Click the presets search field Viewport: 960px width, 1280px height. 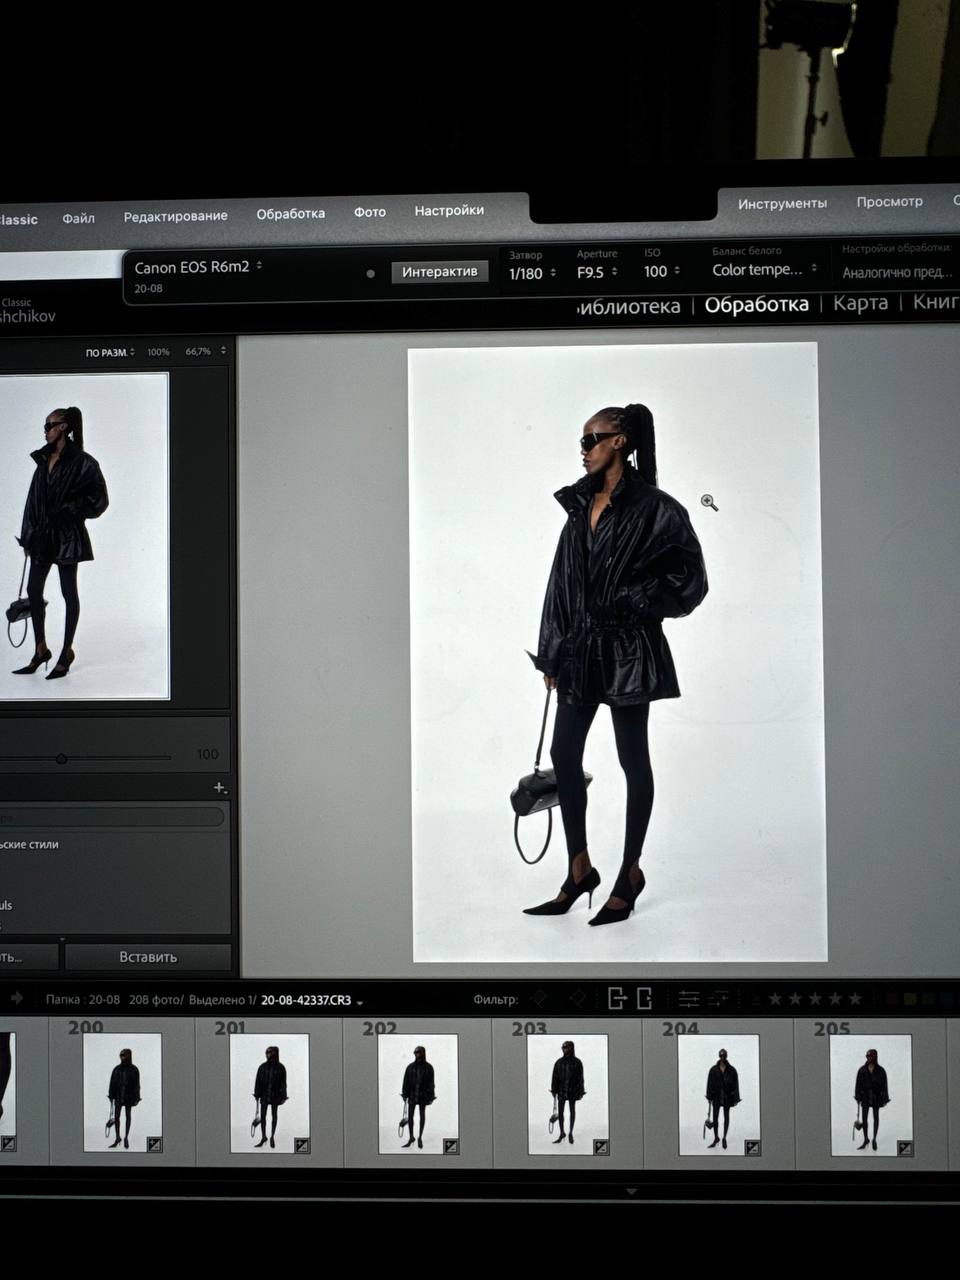(x=110, y=816)
